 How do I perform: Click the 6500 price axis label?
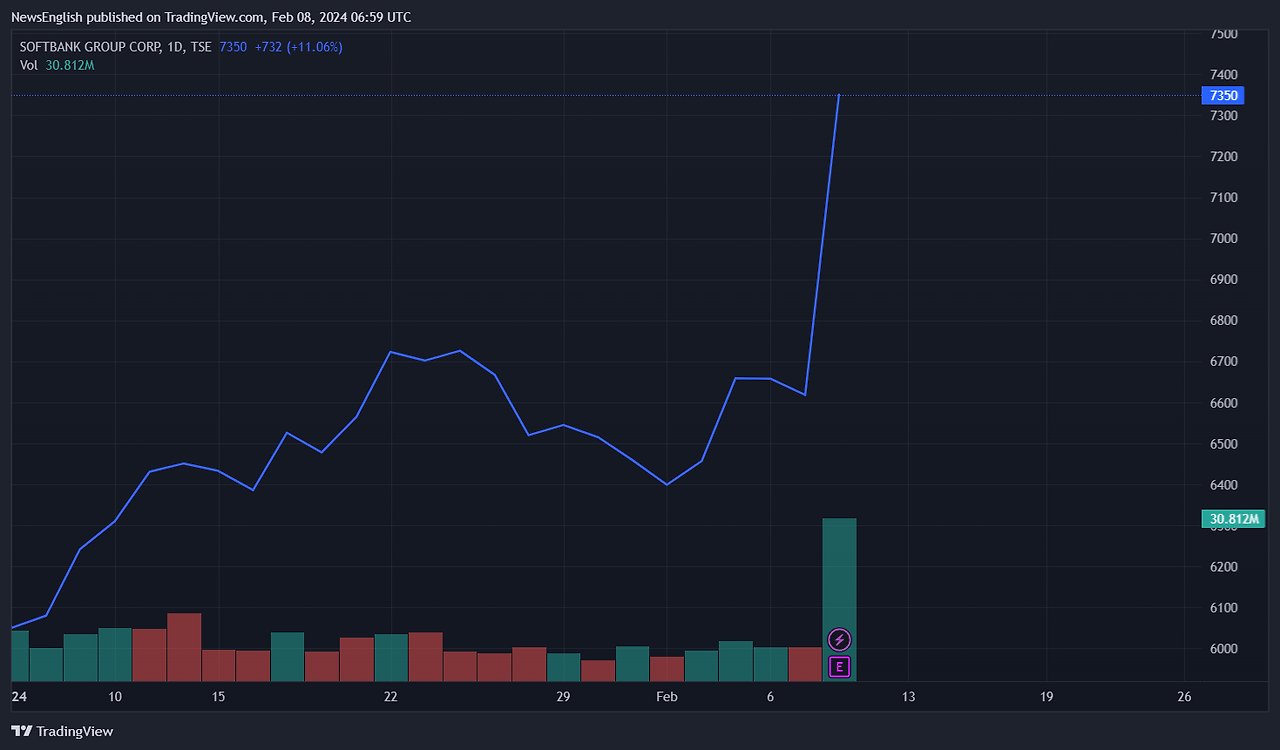click(1224, 444)
